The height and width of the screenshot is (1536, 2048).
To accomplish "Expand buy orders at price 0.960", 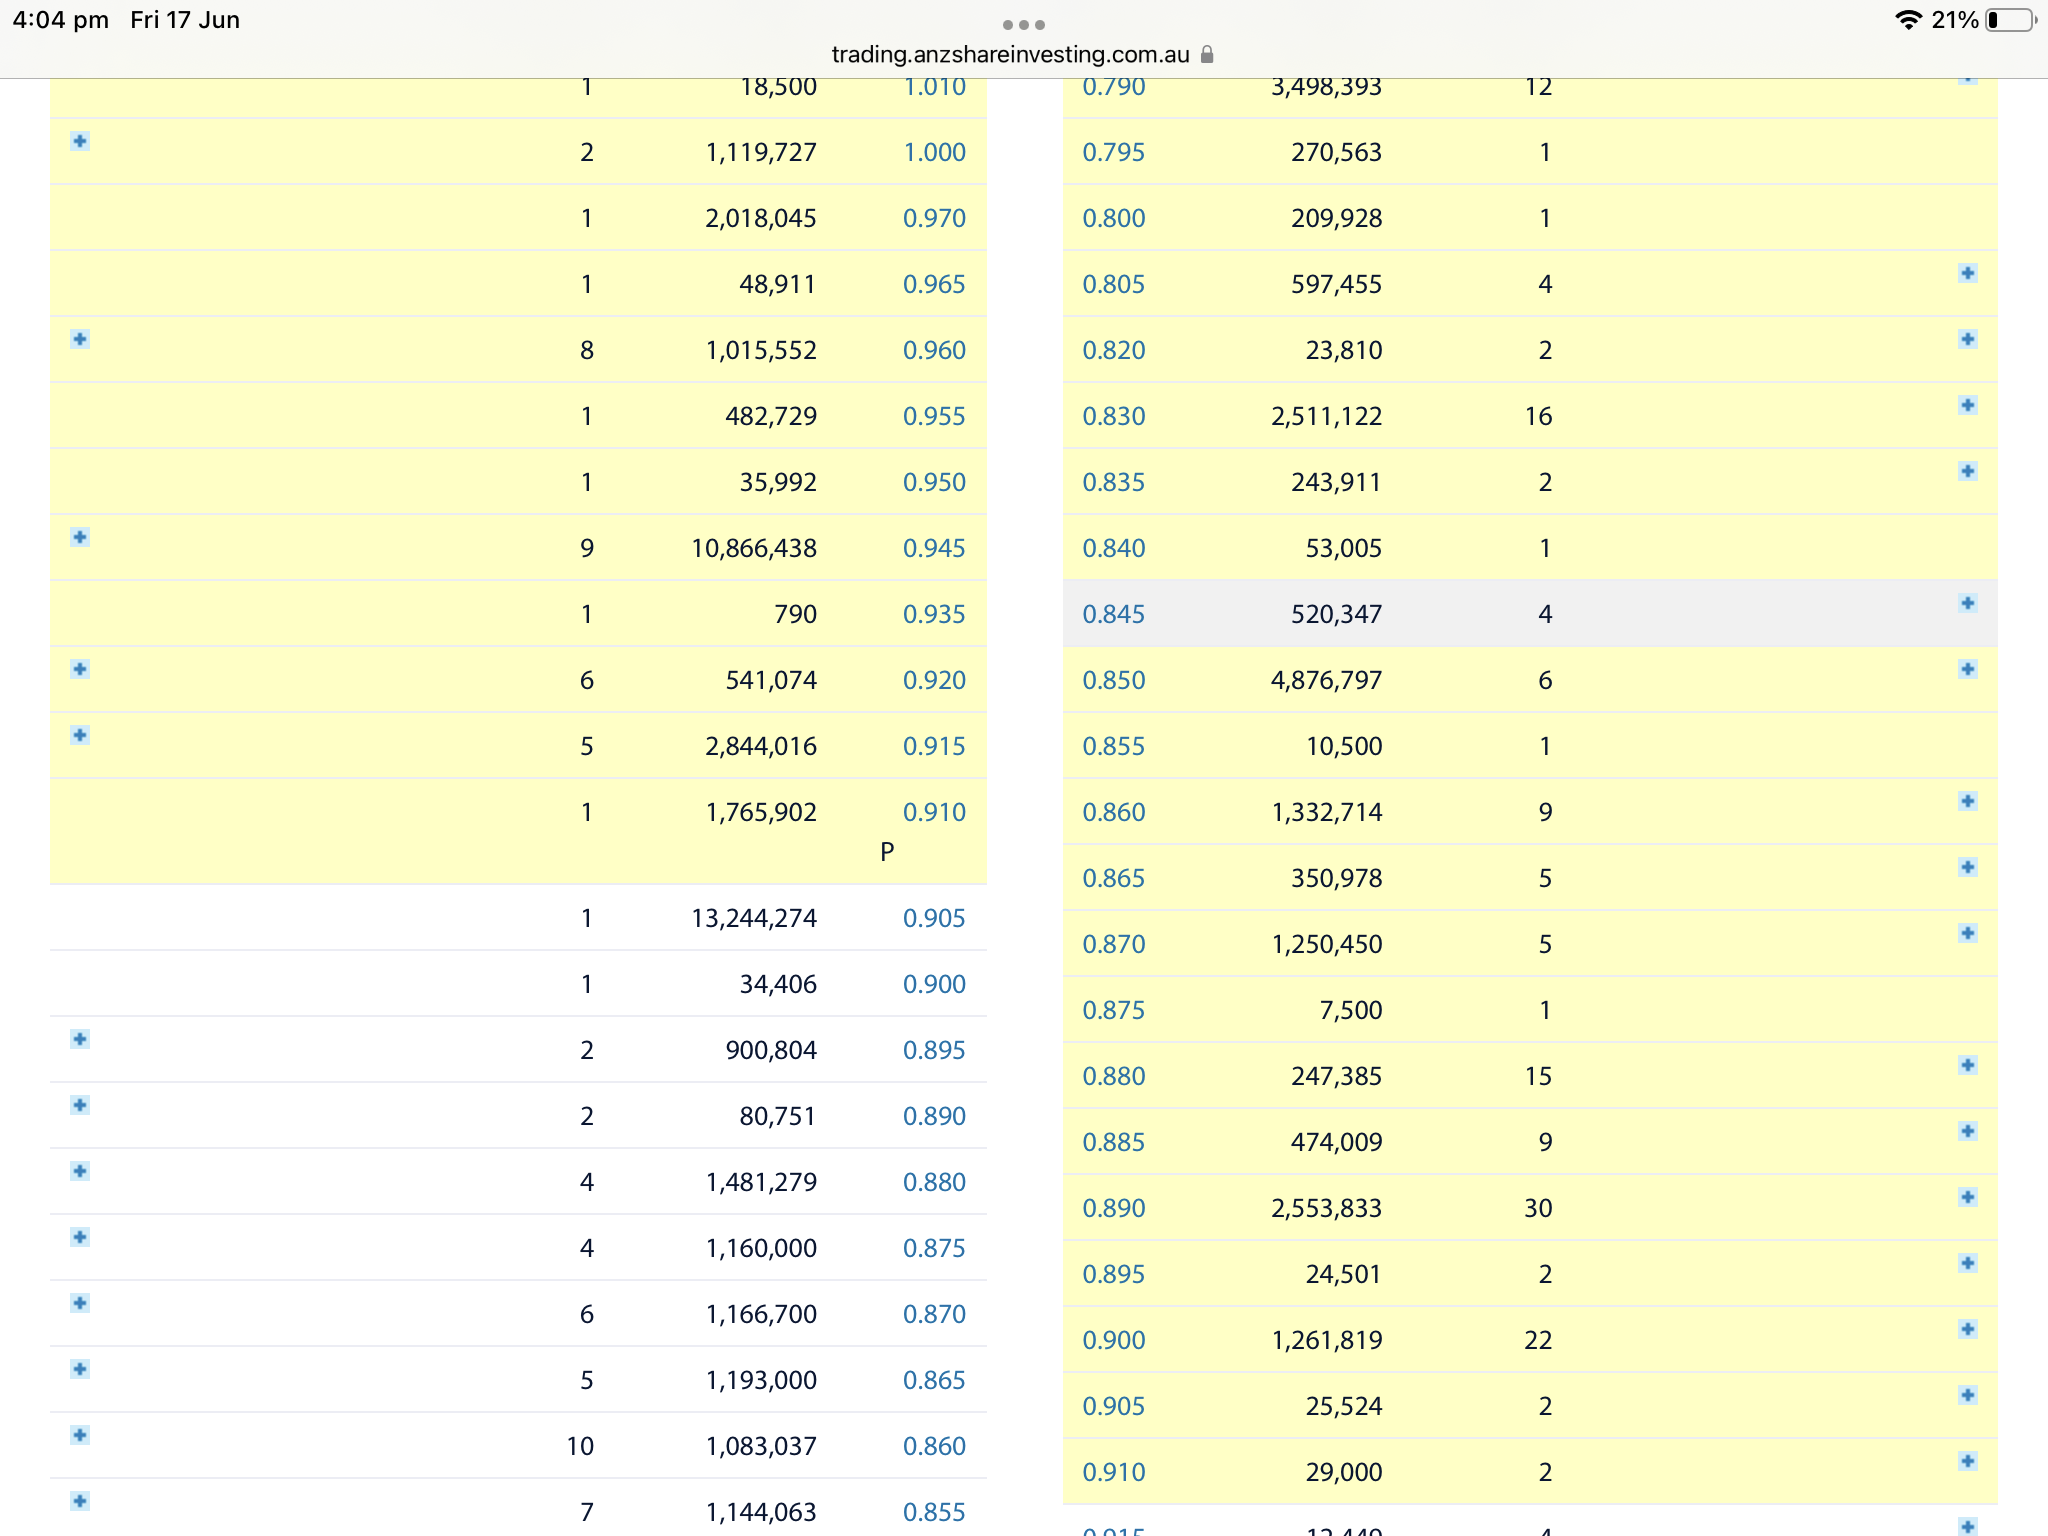I will click(80, 339).
